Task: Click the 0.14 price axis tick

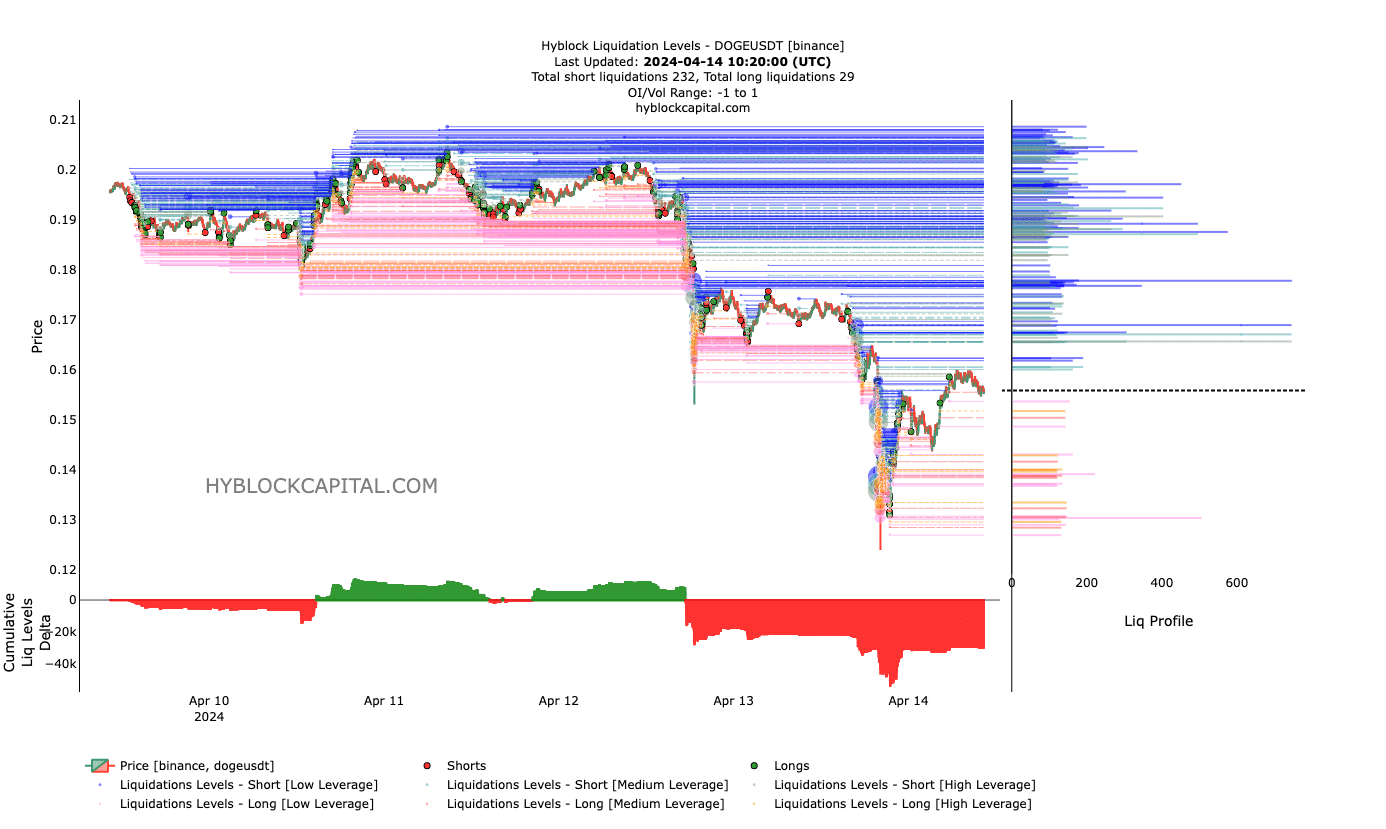Action: point(63,470)
